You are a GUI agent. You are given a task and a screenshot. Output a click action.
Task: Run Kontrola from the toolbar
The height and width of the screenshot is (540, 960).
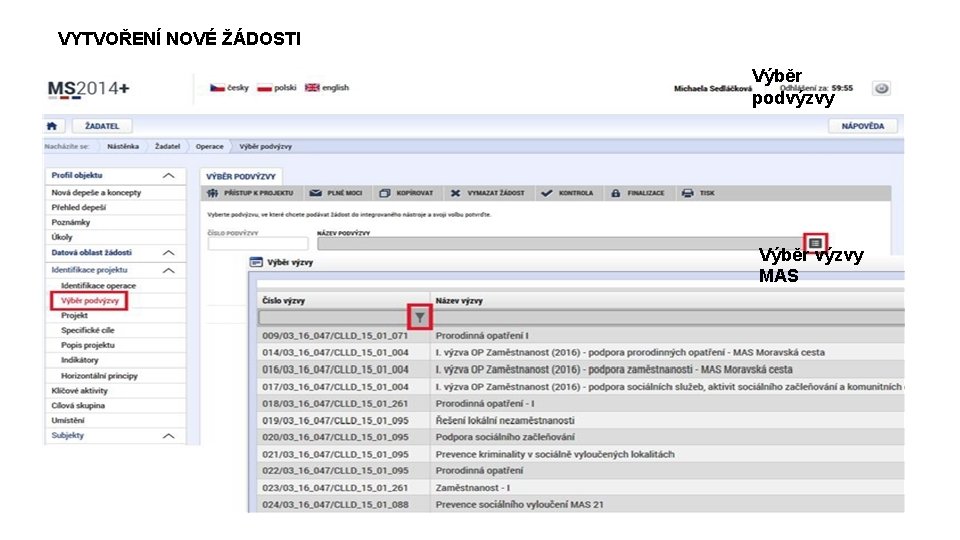pyautogui.click(x=567, y=193)
